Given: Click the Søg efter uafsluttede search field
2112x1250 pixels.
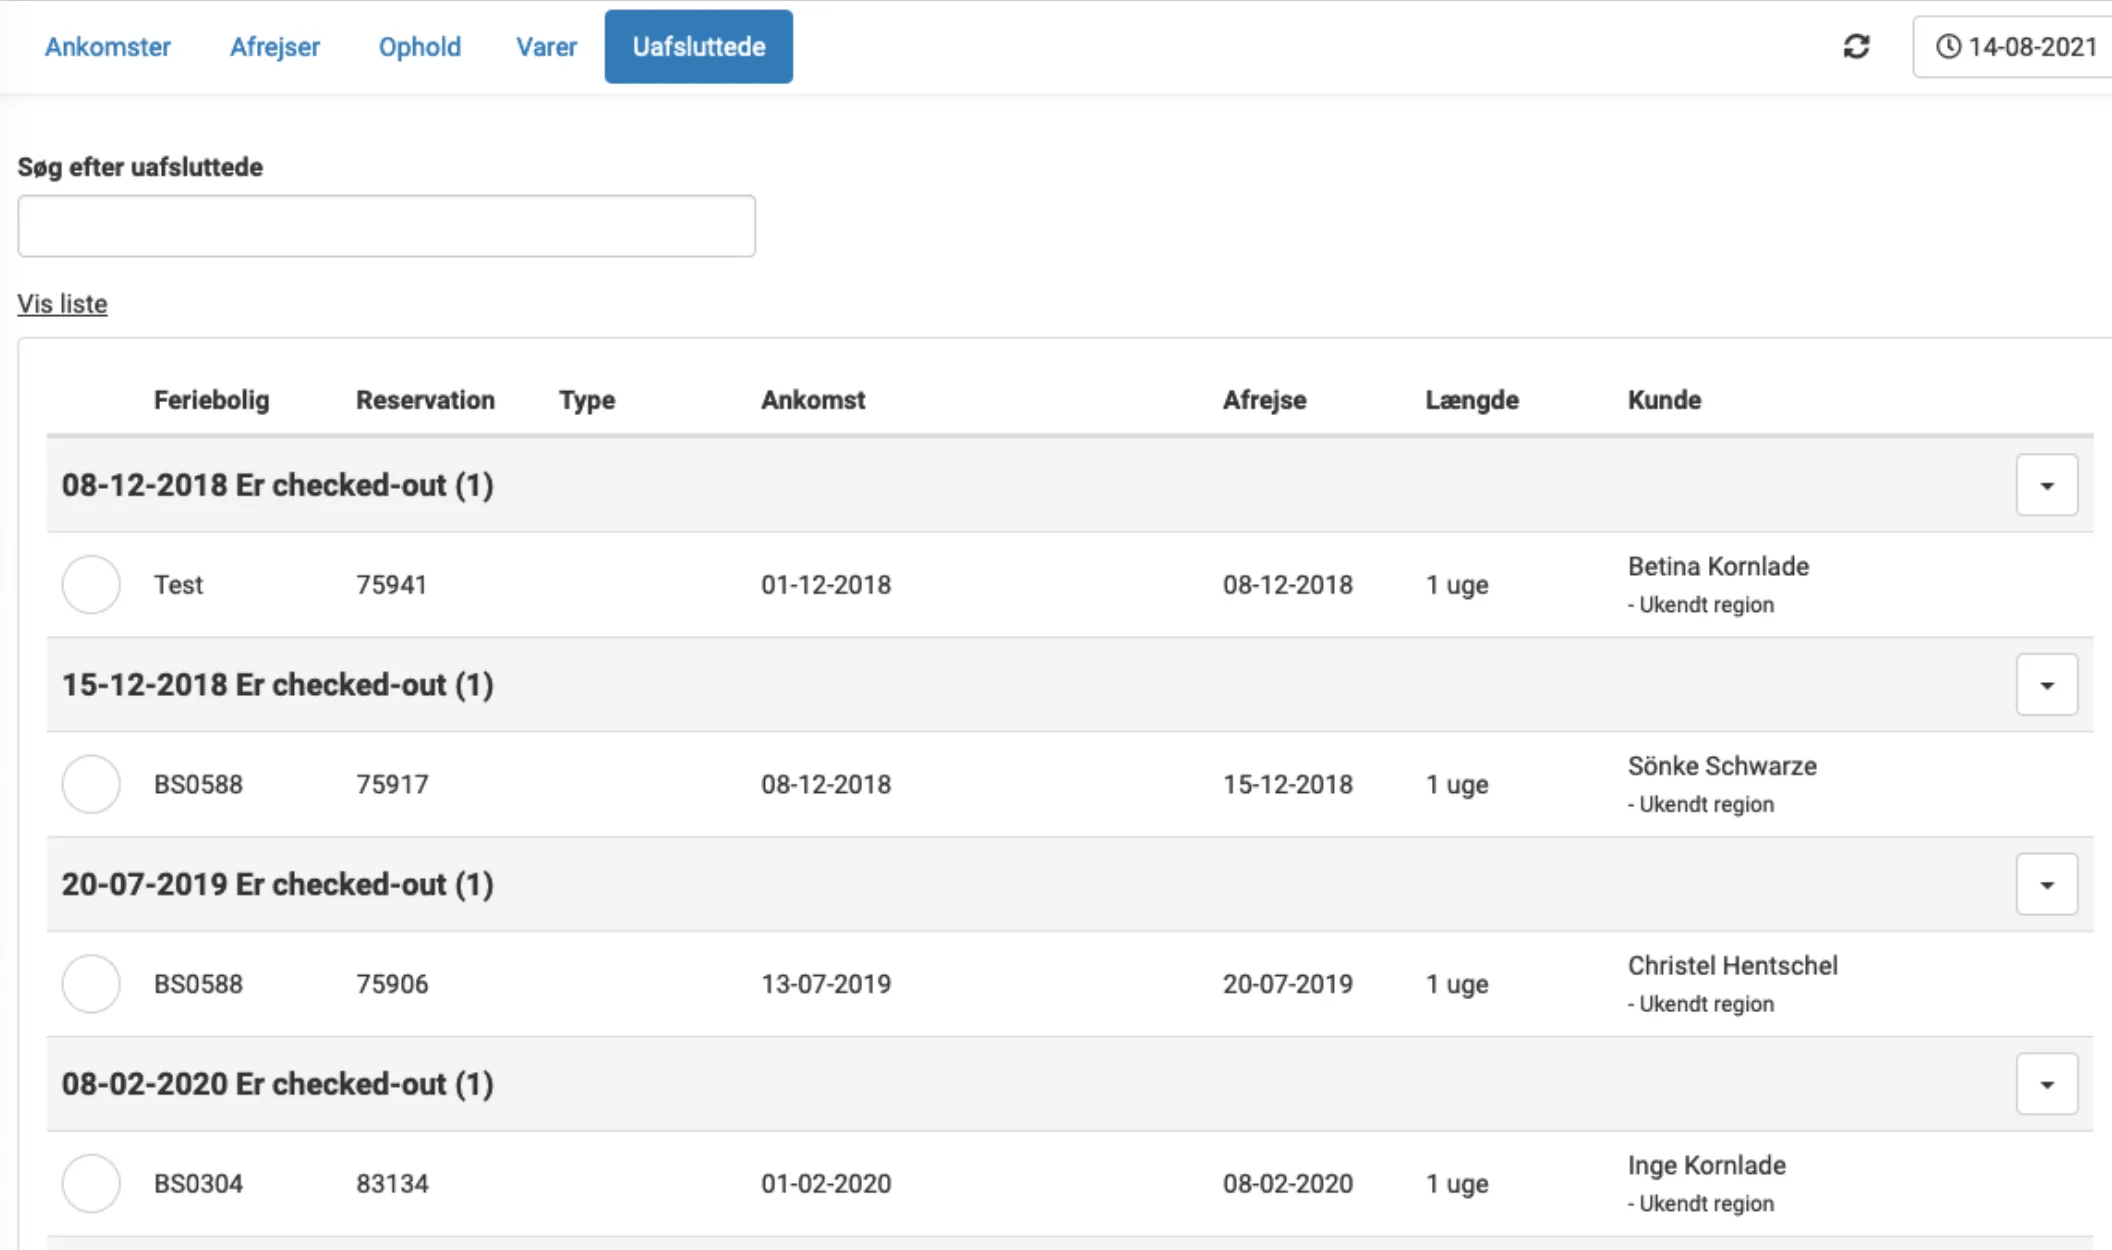Looking at the screenshot, I should pos(386,226).
